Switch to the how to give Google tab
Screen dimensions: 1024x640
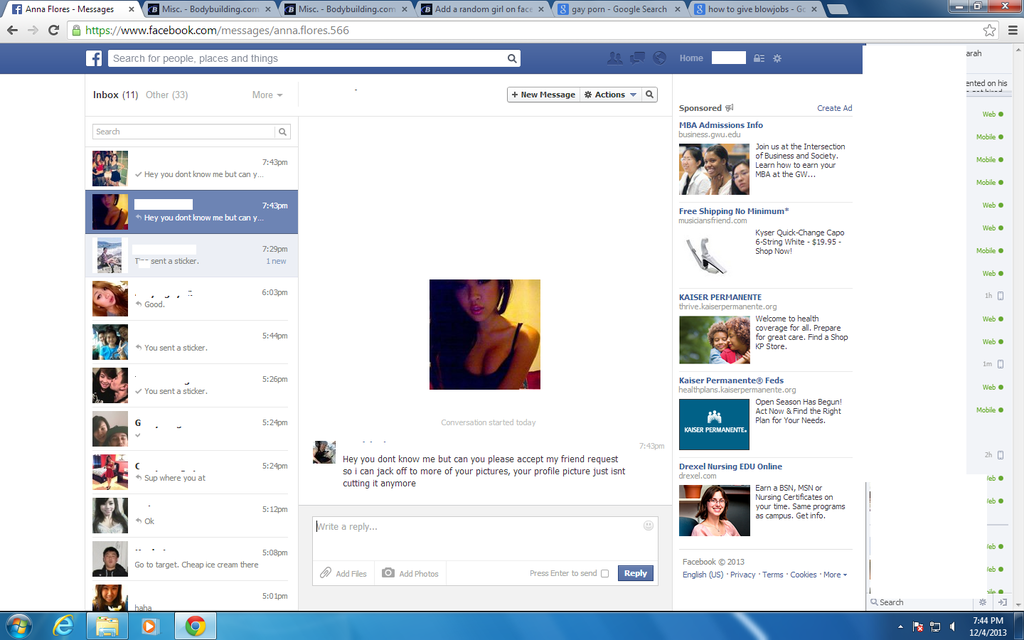(x=756, y=9)
